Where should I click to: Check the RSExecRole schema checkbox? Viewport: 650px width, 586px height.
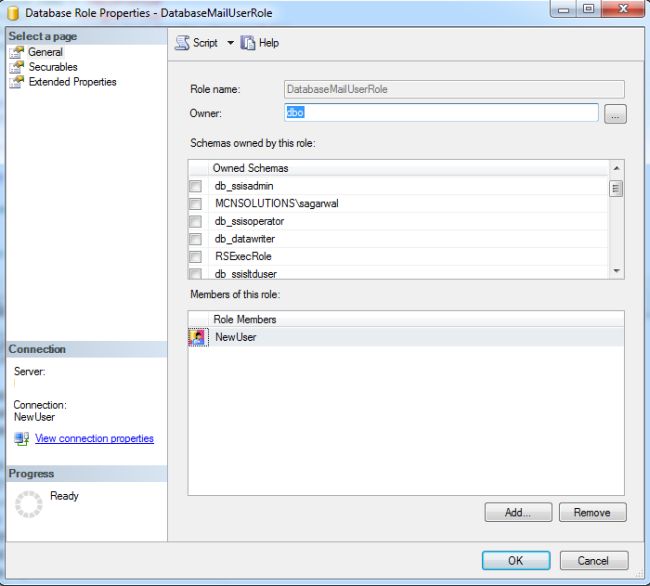pos(195,257)
